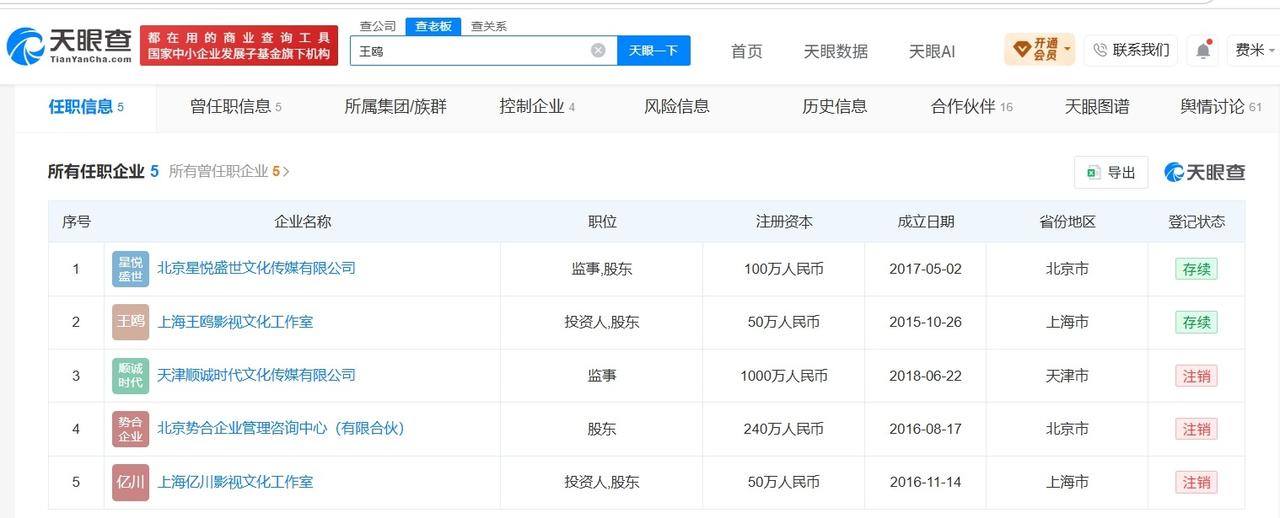Click 注销 status tag for 天津顺诚时代
The height and width of the screenshot is (518, 1280).
(1196, 376)
